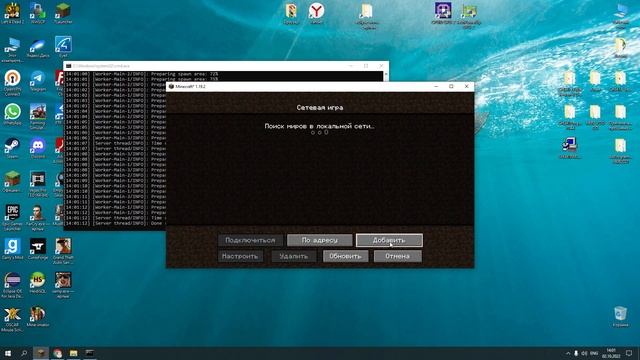Click the Добавить button in Minecraft
This screenshot has height=360, width=640.
coord(389,240)
